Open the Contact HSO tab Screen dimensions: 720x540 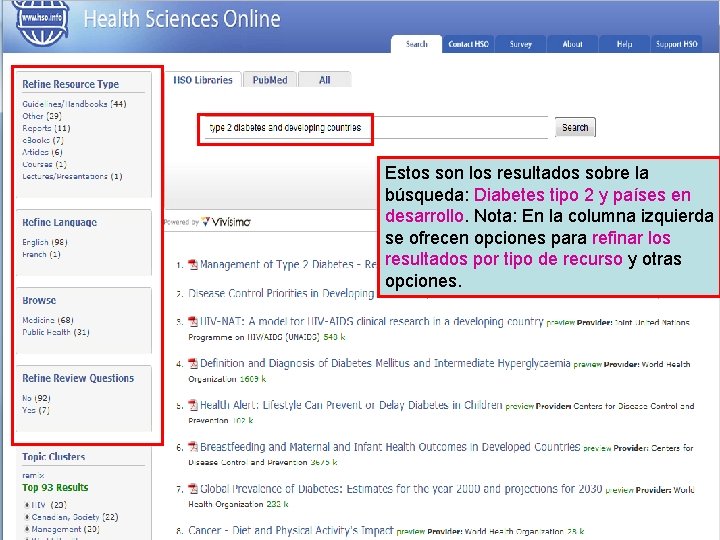468,44
